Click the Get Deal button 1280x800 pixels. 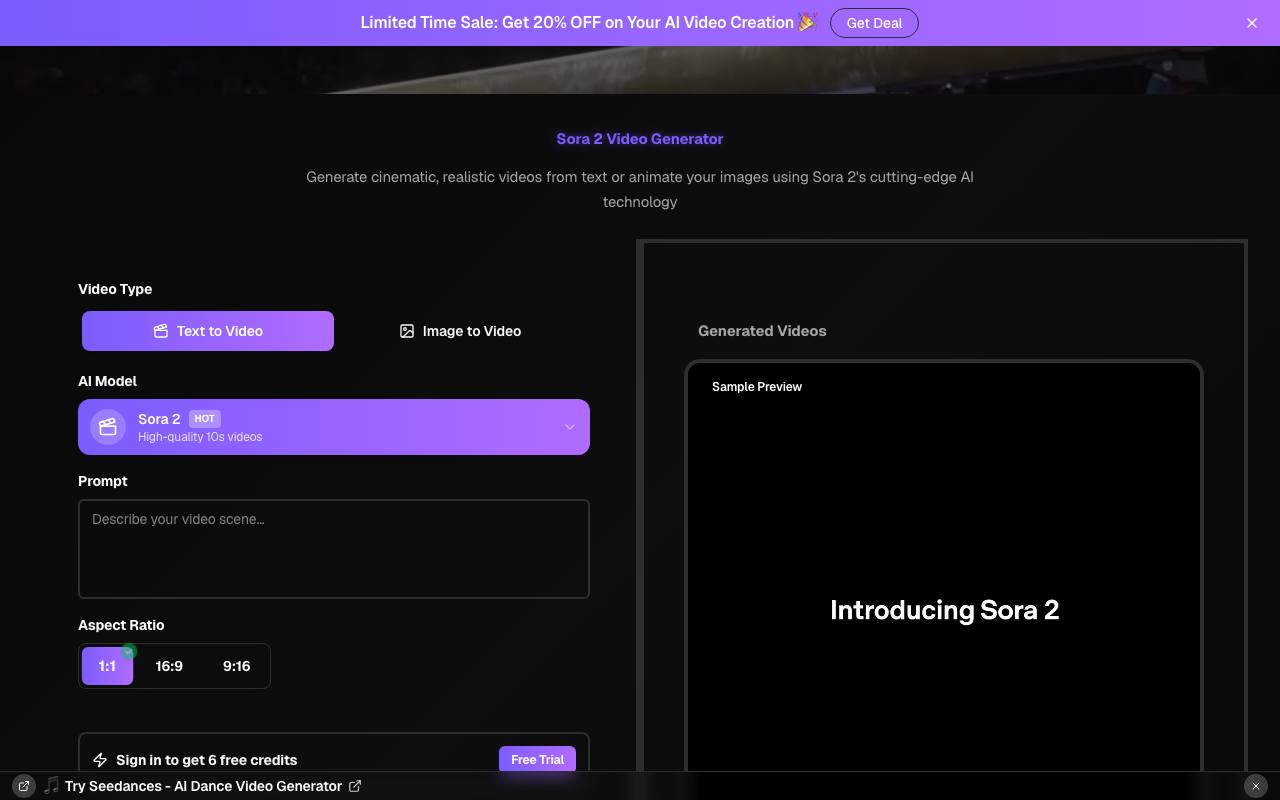tap(874, 23)
